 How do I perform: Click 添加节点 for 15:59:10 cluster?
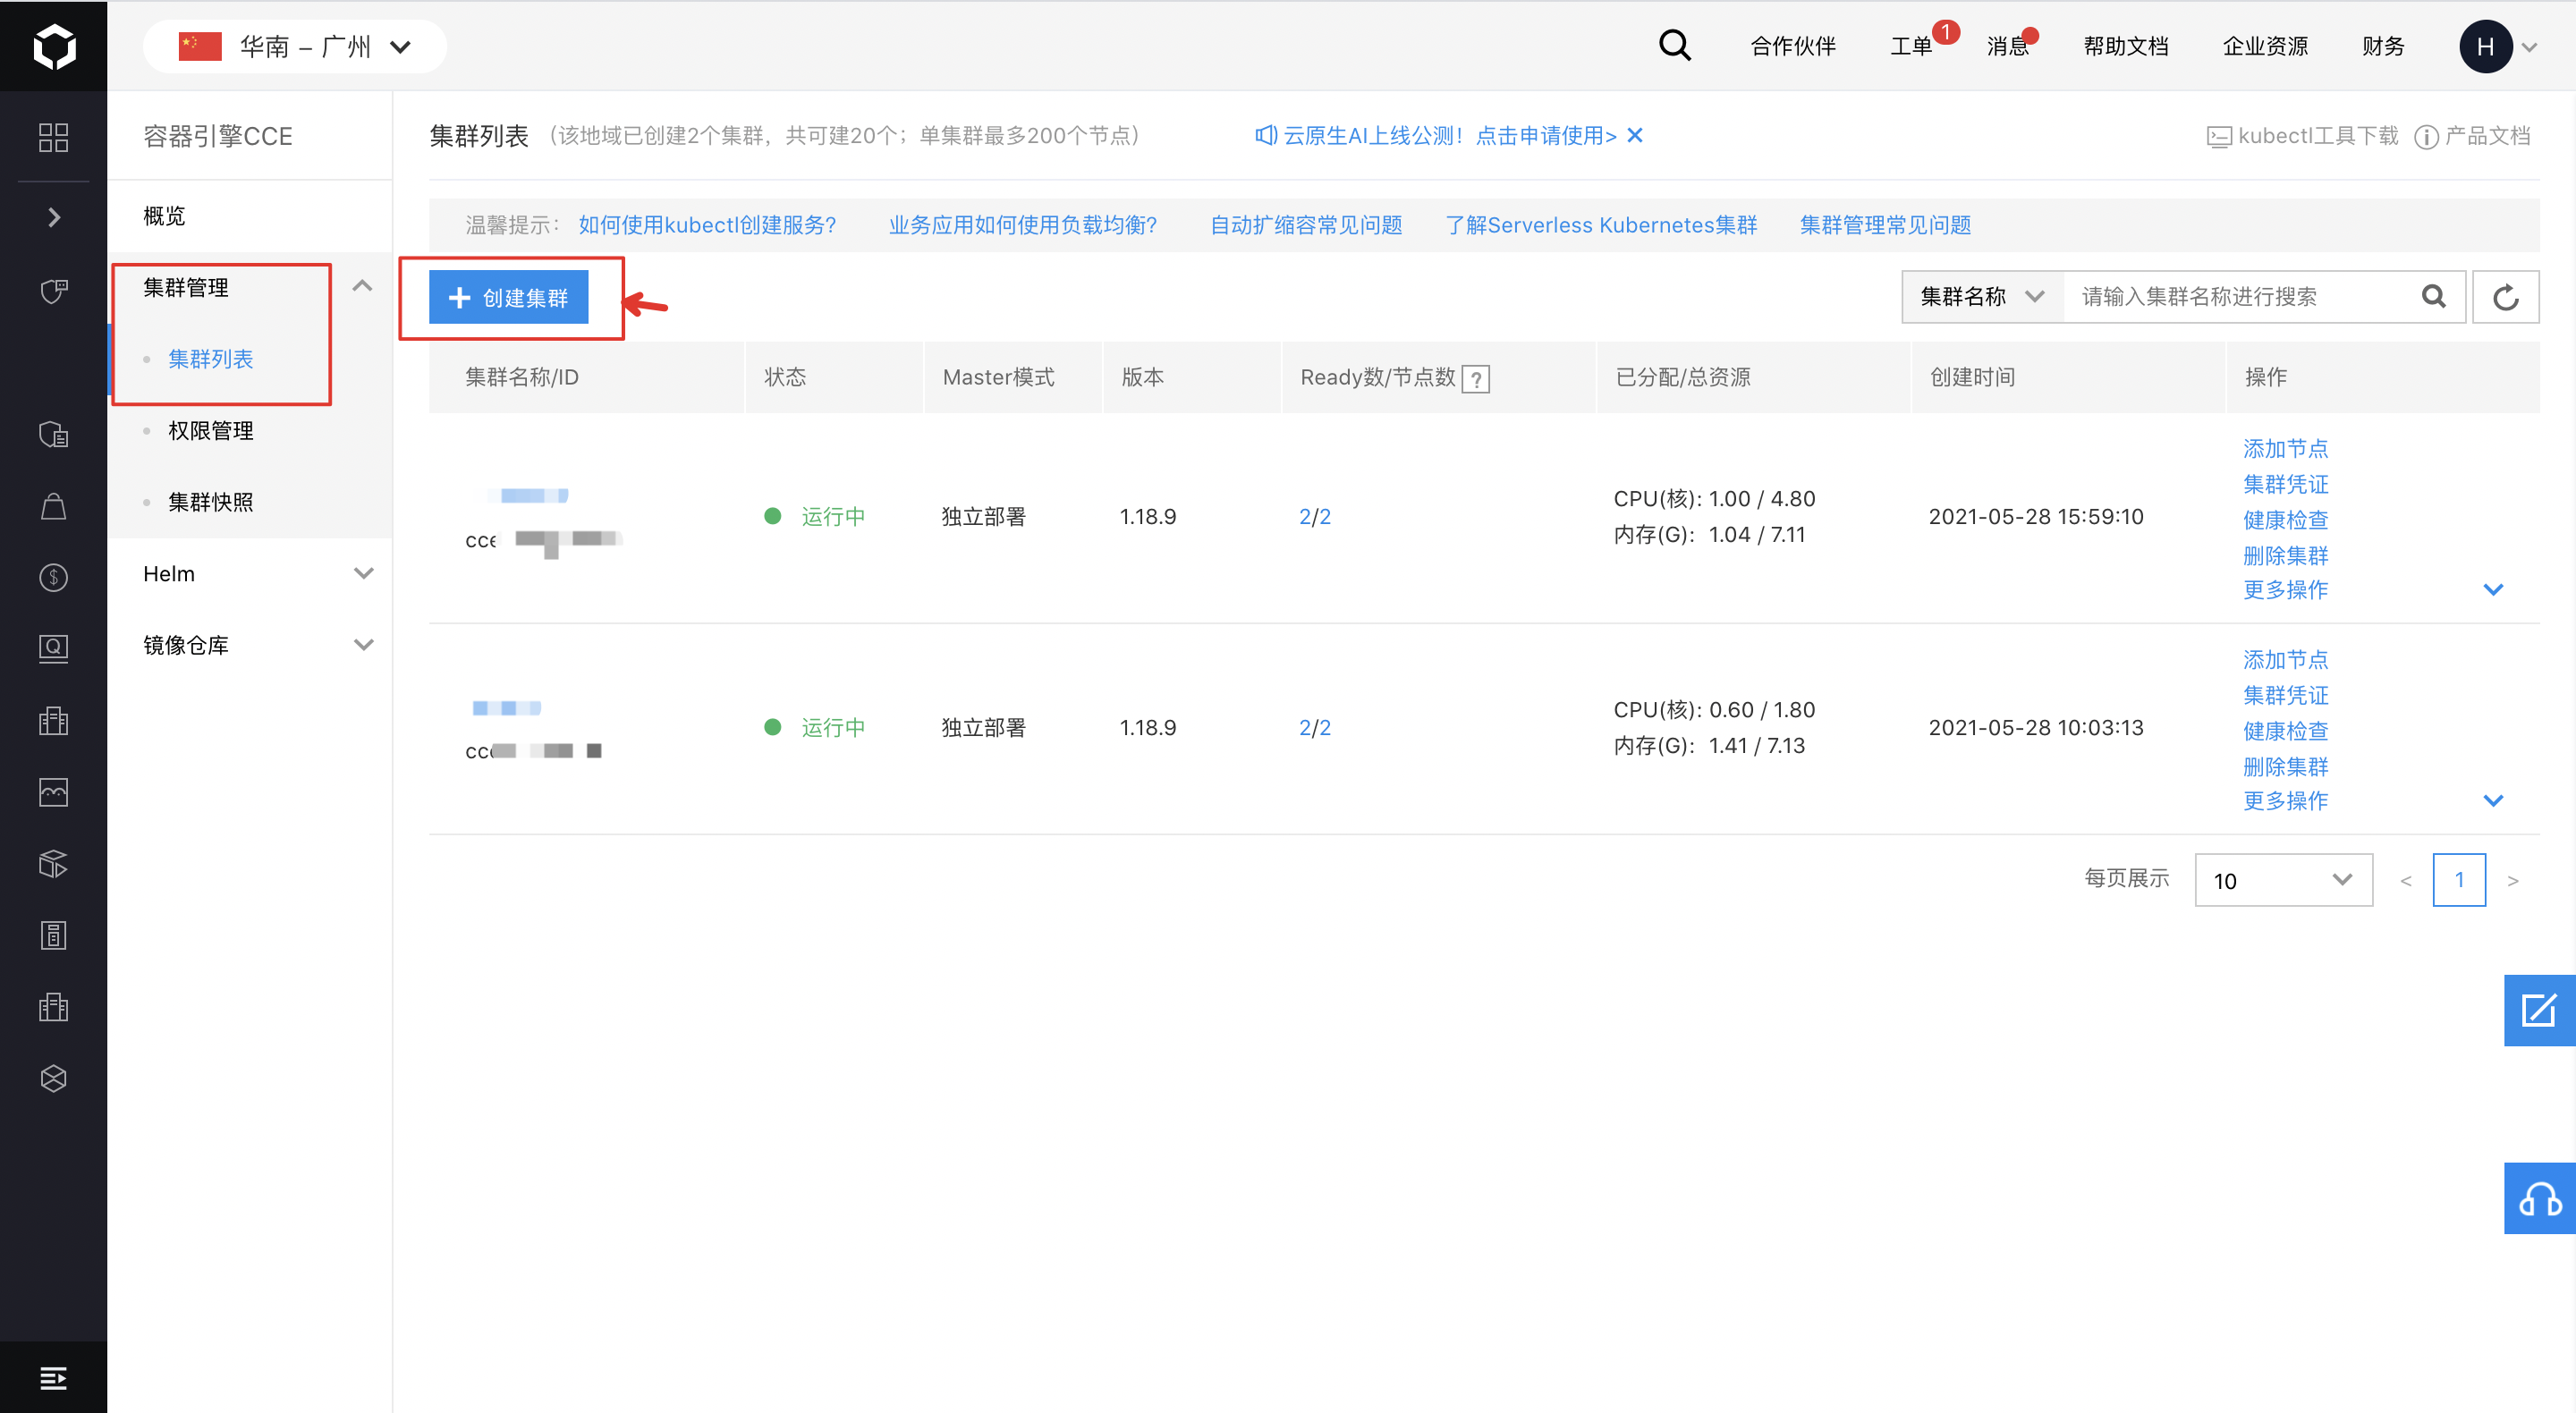point(2285,449)
